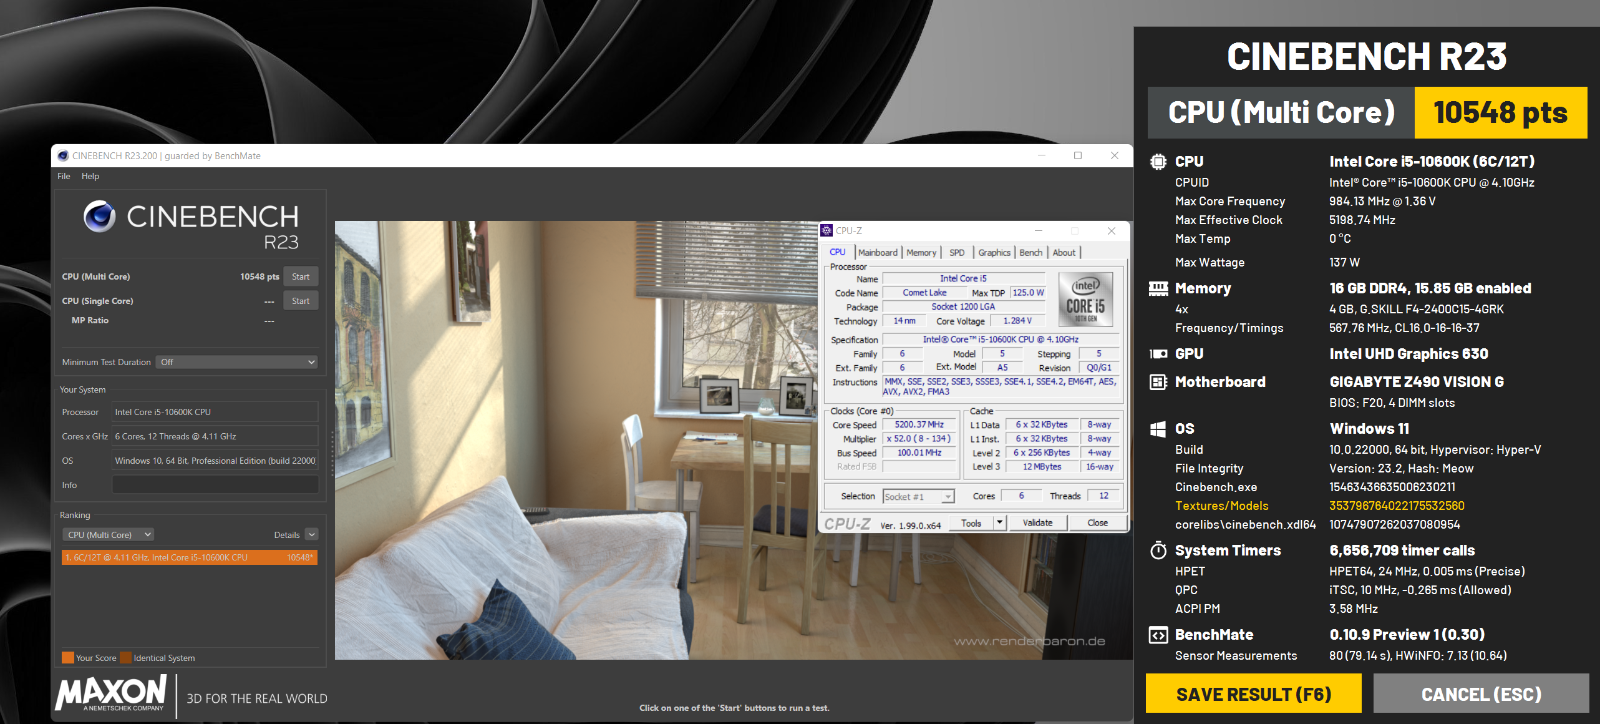Click Max Effective Clock 5198.74 MHz value
Screen dimensions: 1600x724
(1362, 220)
